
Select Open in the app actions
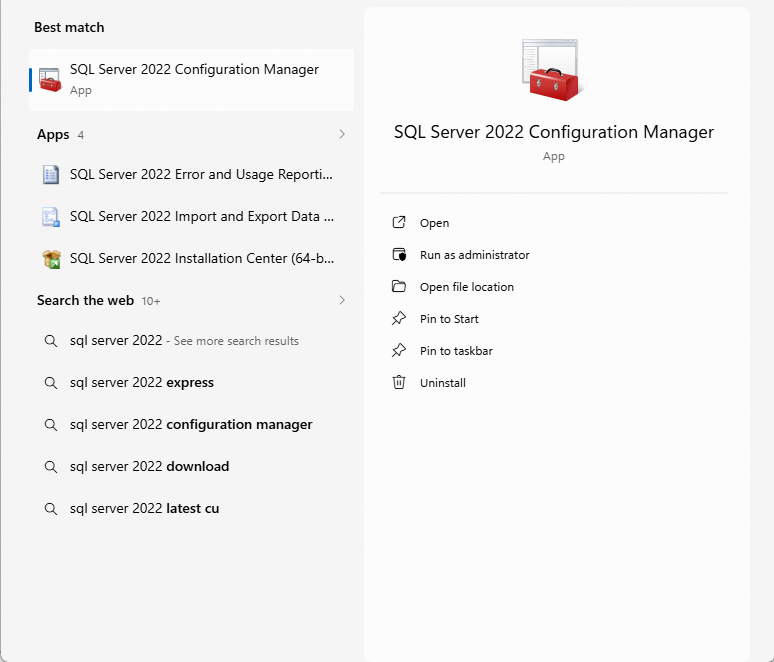click(434, 223)
